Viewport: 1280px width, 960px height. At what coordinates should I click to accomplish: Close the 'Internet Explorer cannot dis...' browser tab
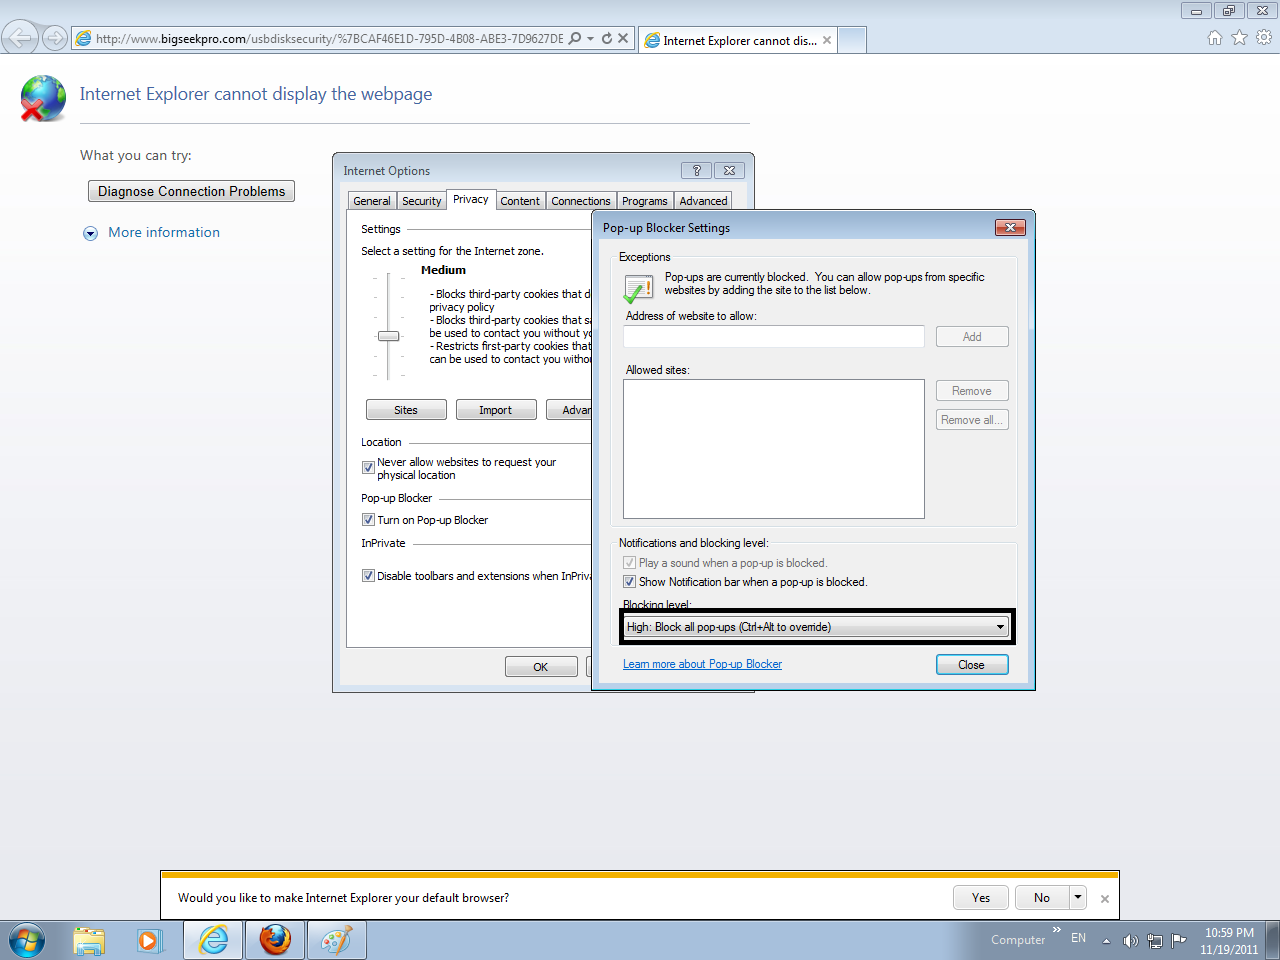point(827,41)
